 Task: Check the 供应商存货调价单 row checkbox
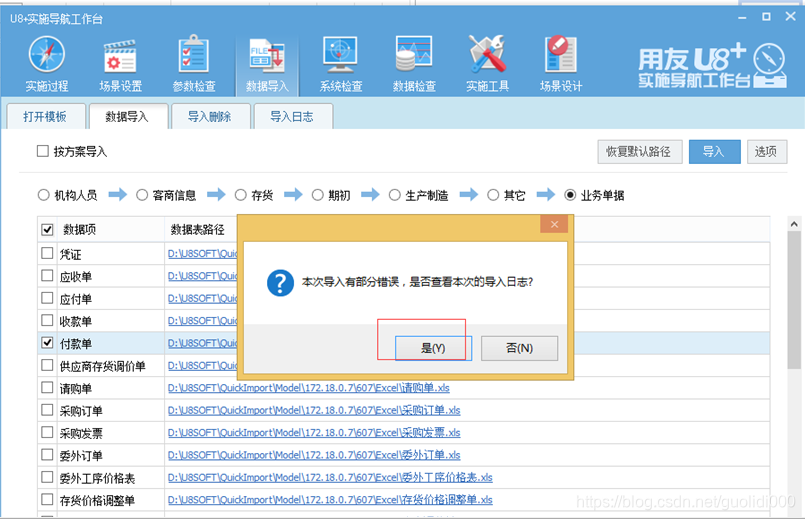(x=47, y=365)
